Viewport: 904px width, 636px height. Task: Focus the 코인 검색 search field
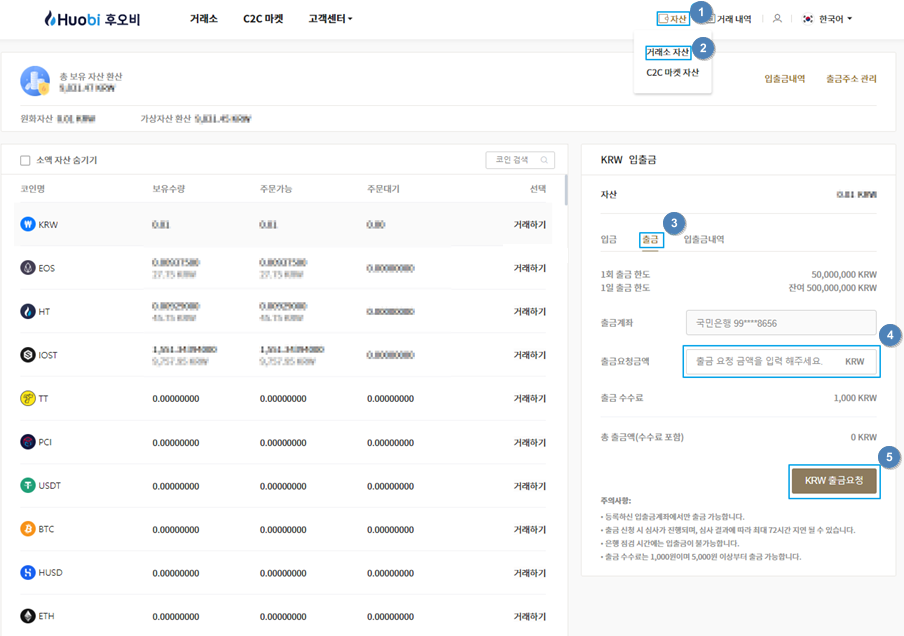[520, 160]
